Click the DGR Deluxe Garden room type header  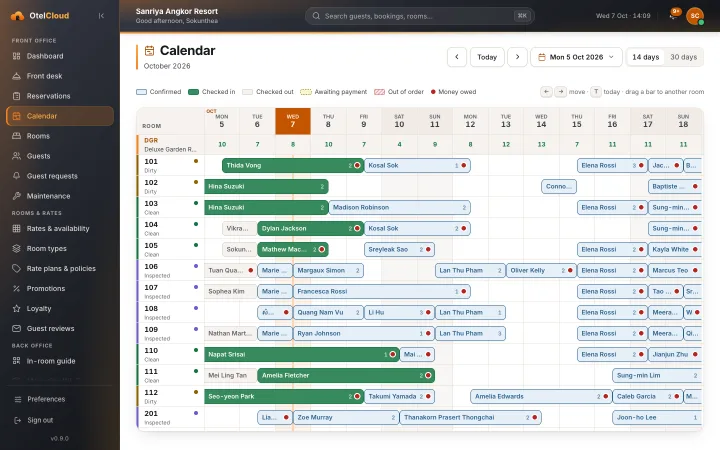171,145
